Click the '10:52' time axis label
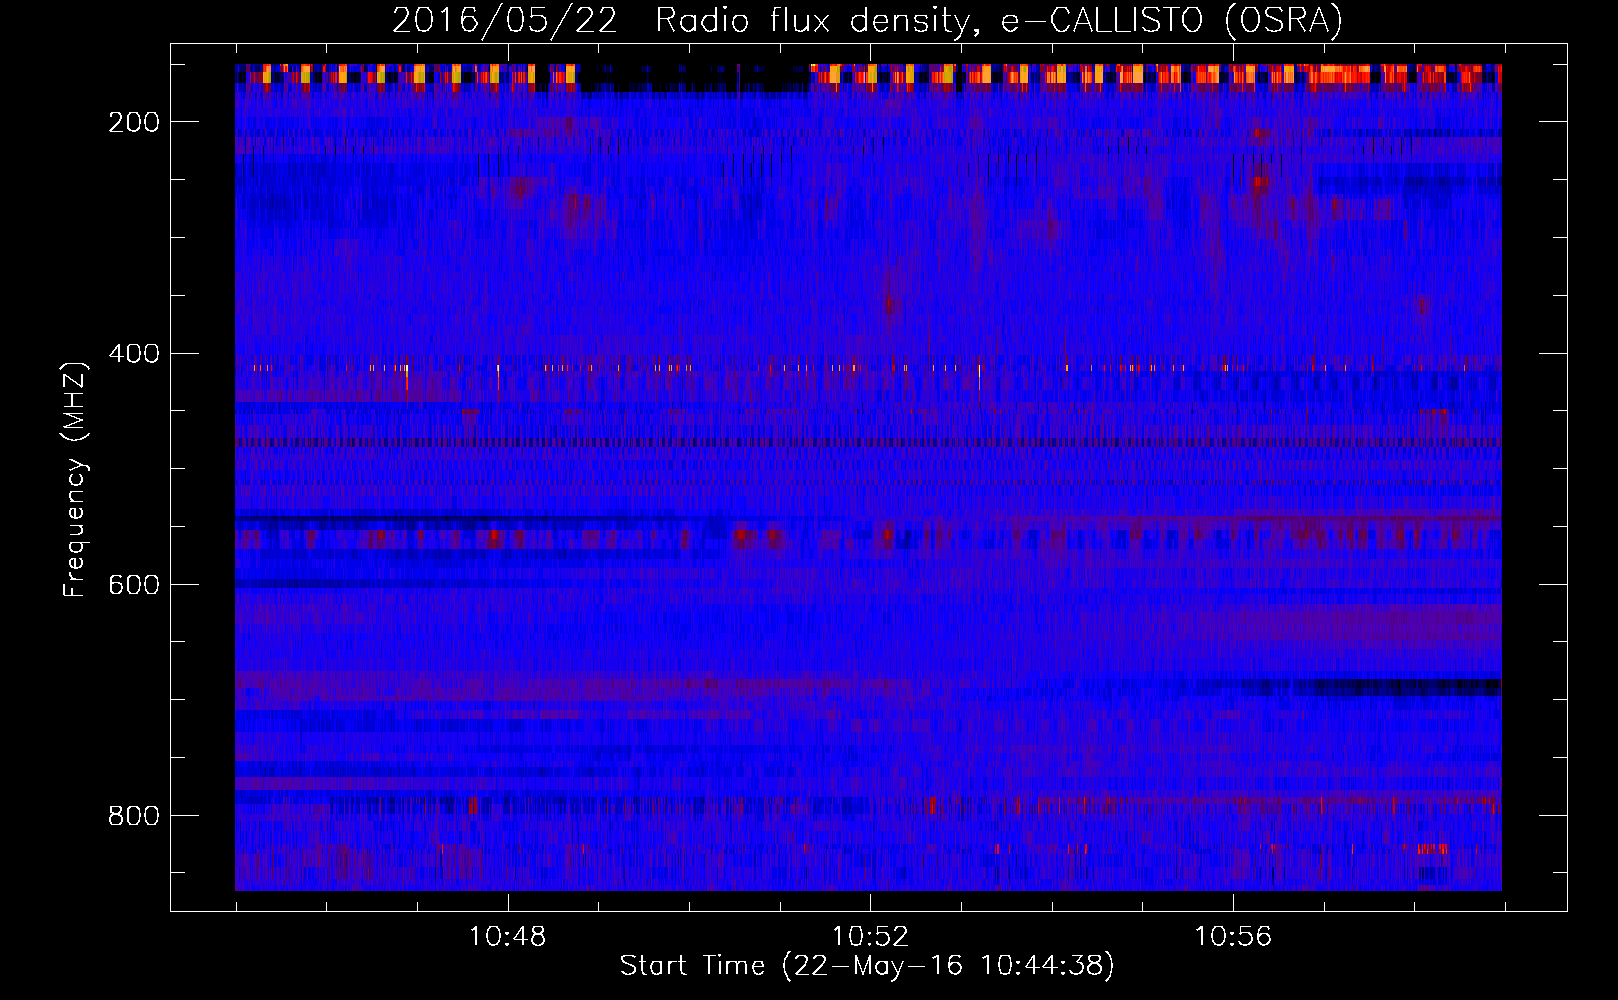1618x1000 pixels. (x=870, y=936)
